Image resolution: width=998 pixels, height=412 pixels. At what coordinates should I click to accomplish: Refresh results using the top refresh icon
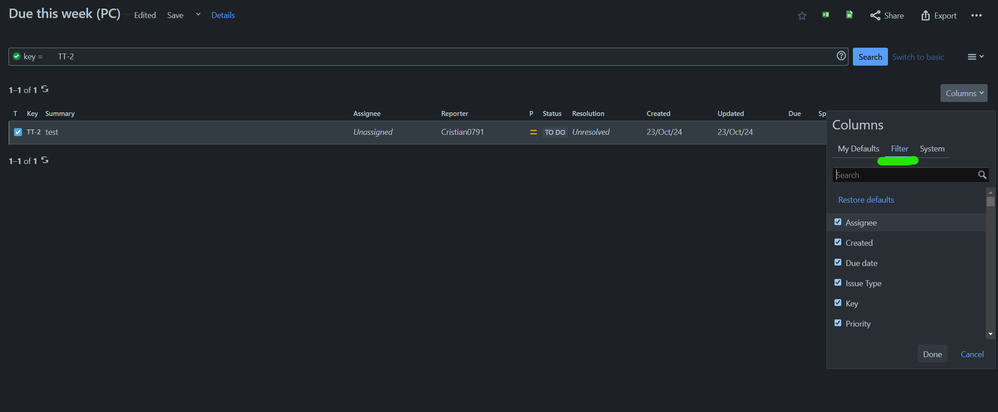pyautogui.click(x=45, y=89)
